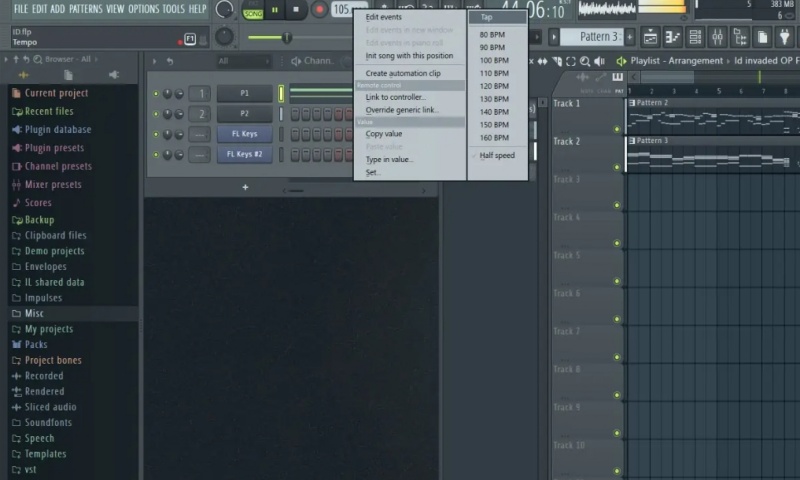Open the Pattern 3 selector dropdown
800x480 pixels.
(591, 37)
